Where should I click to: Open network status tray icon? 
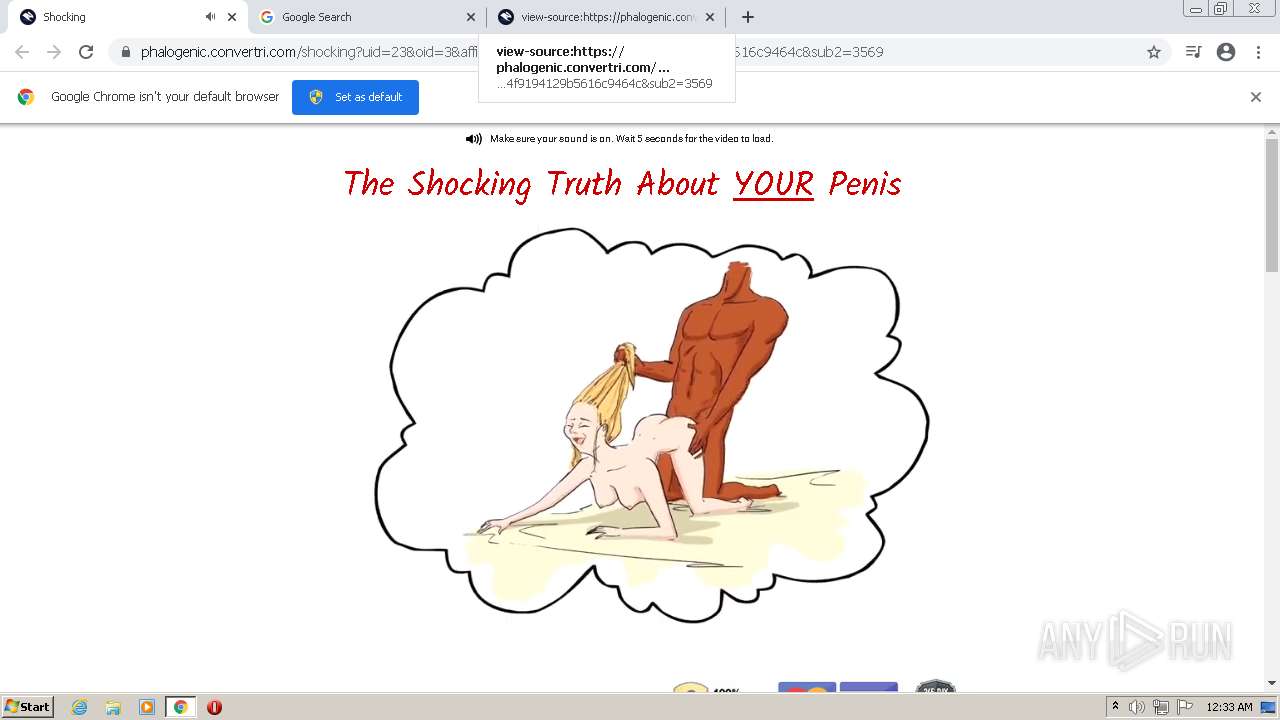1161,707
